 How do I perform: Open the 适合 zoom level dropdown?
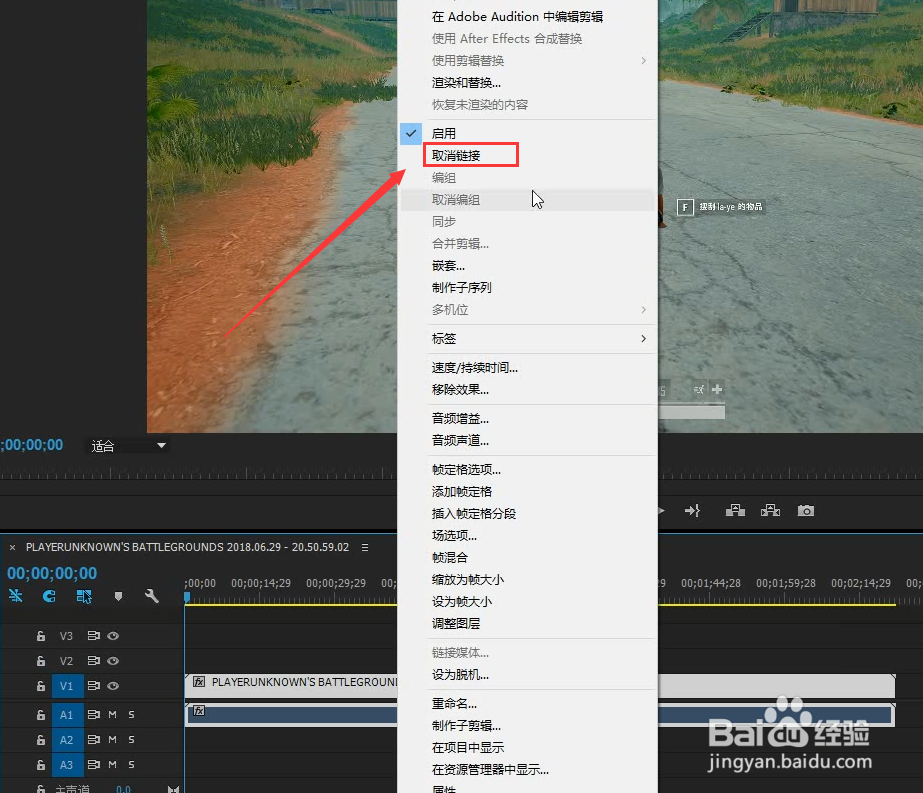point(128,446)
